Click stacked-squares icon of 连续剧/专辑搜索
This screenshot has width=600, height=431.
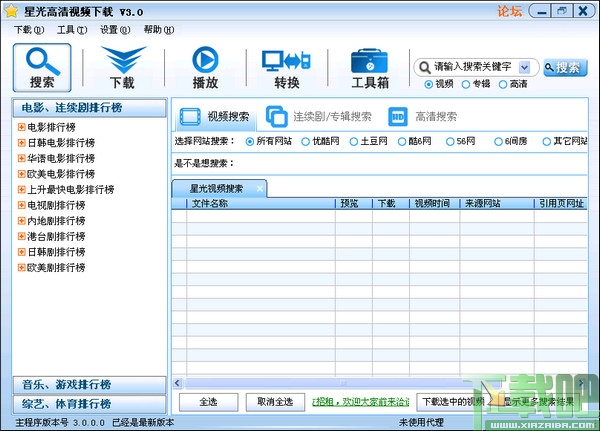[x=276, y=116]
